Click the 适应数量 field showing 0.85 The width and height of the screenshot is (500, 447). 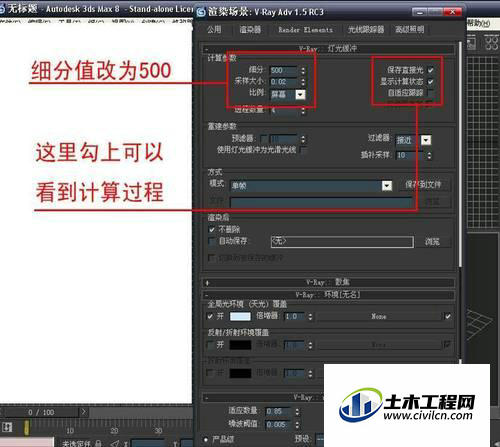(x=278, y=412)
